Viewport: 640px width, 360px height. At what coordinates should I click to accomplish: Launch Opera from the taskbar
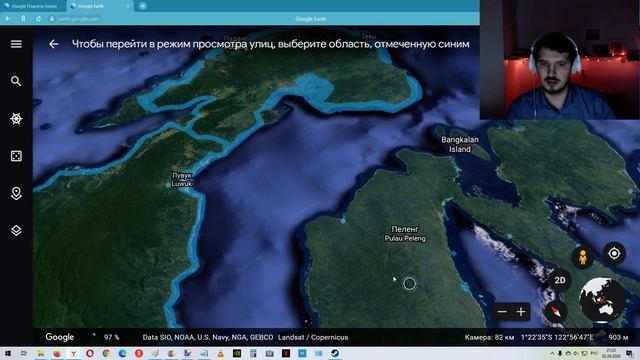pos(90,353)
